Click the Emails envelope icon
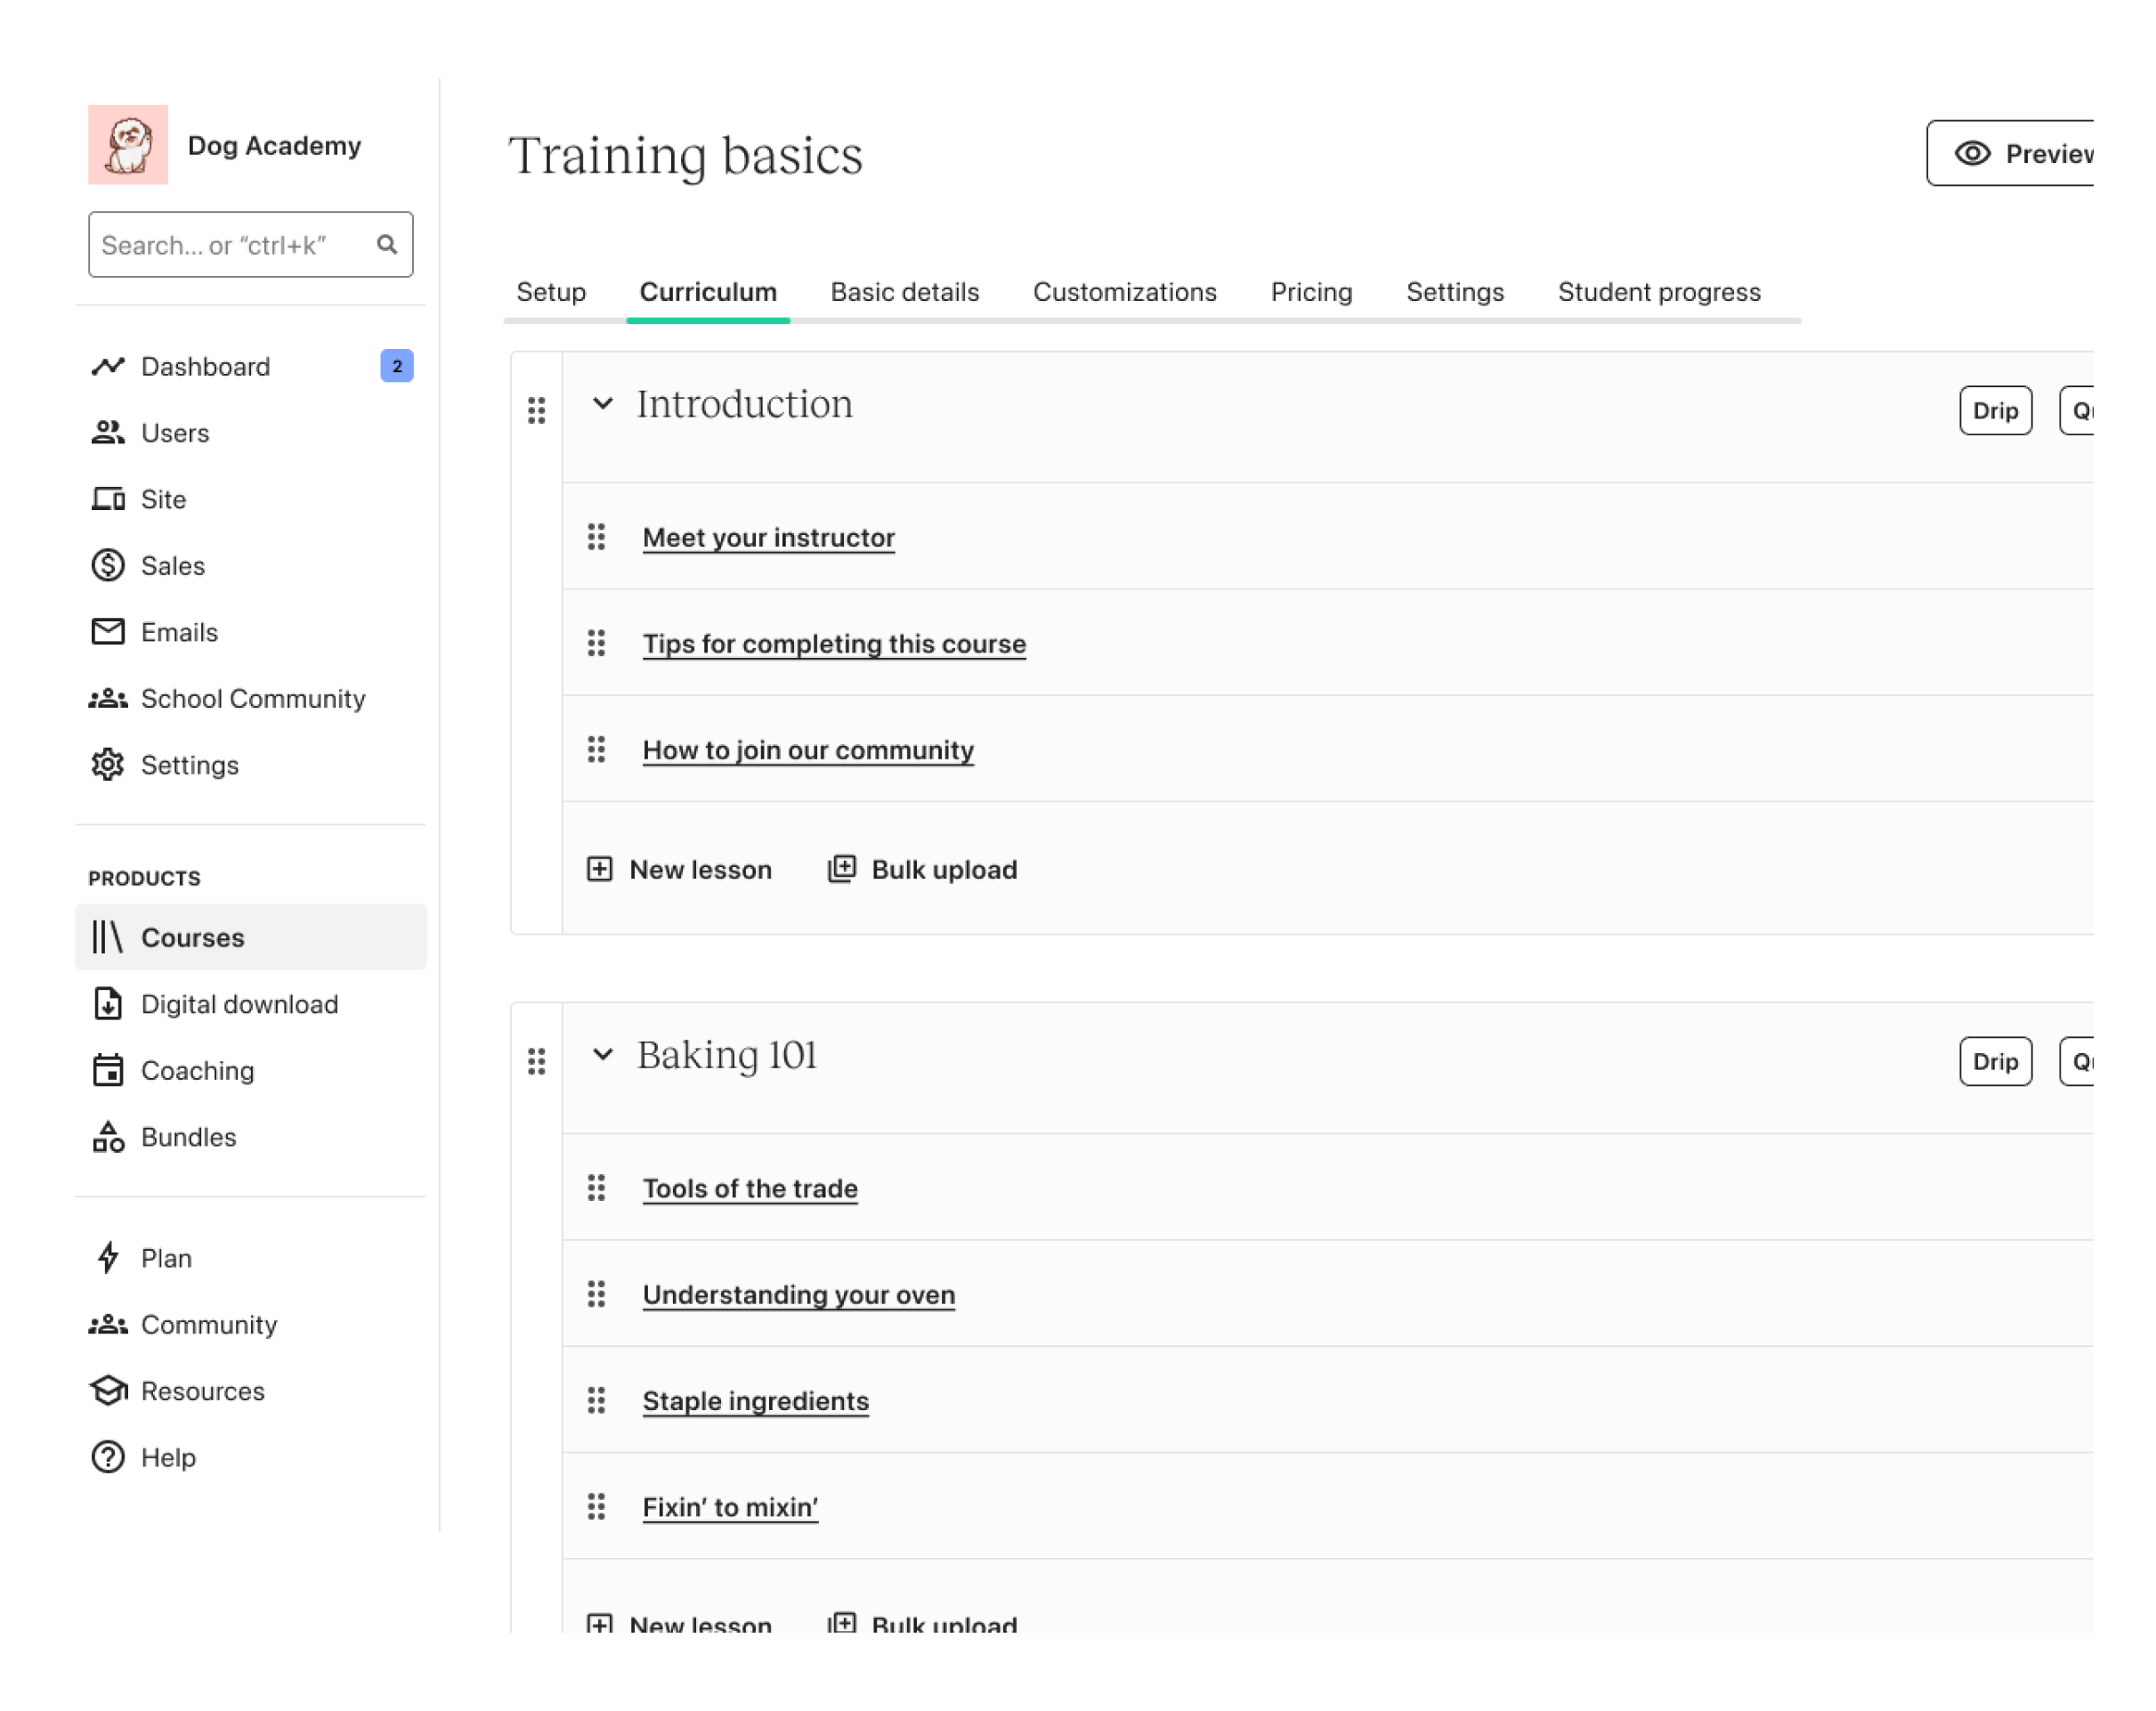The height and width of the screenshot is (1711, 2156). [x=108, y=632]
